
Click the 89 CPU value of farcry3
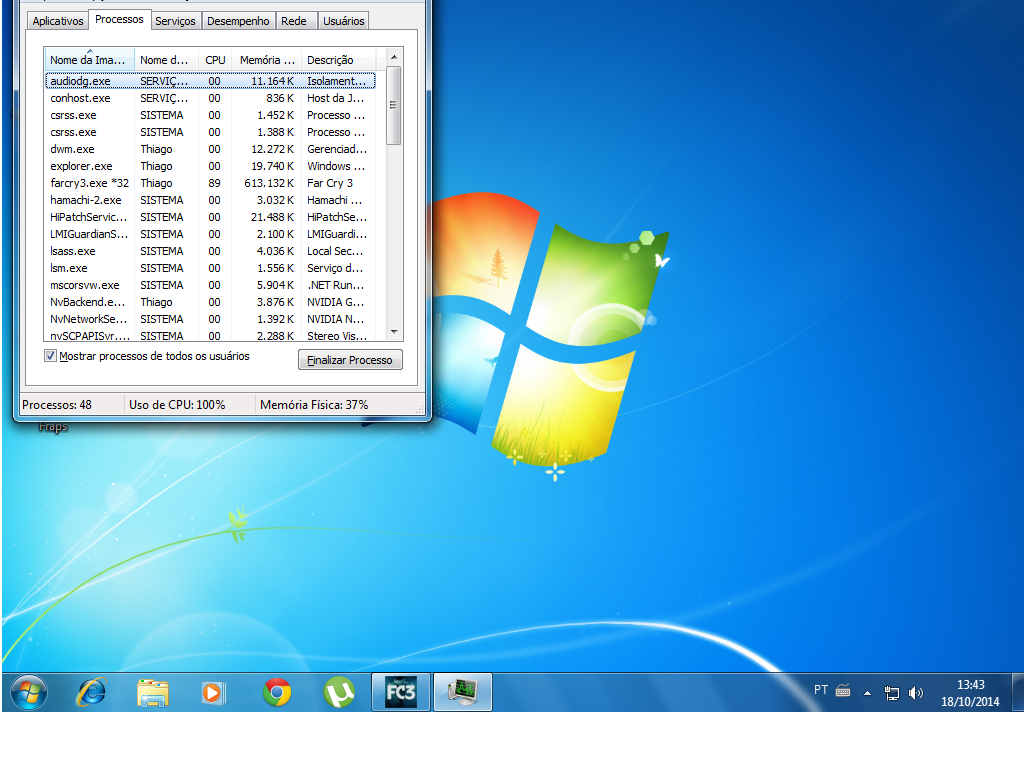pos(214,183)
